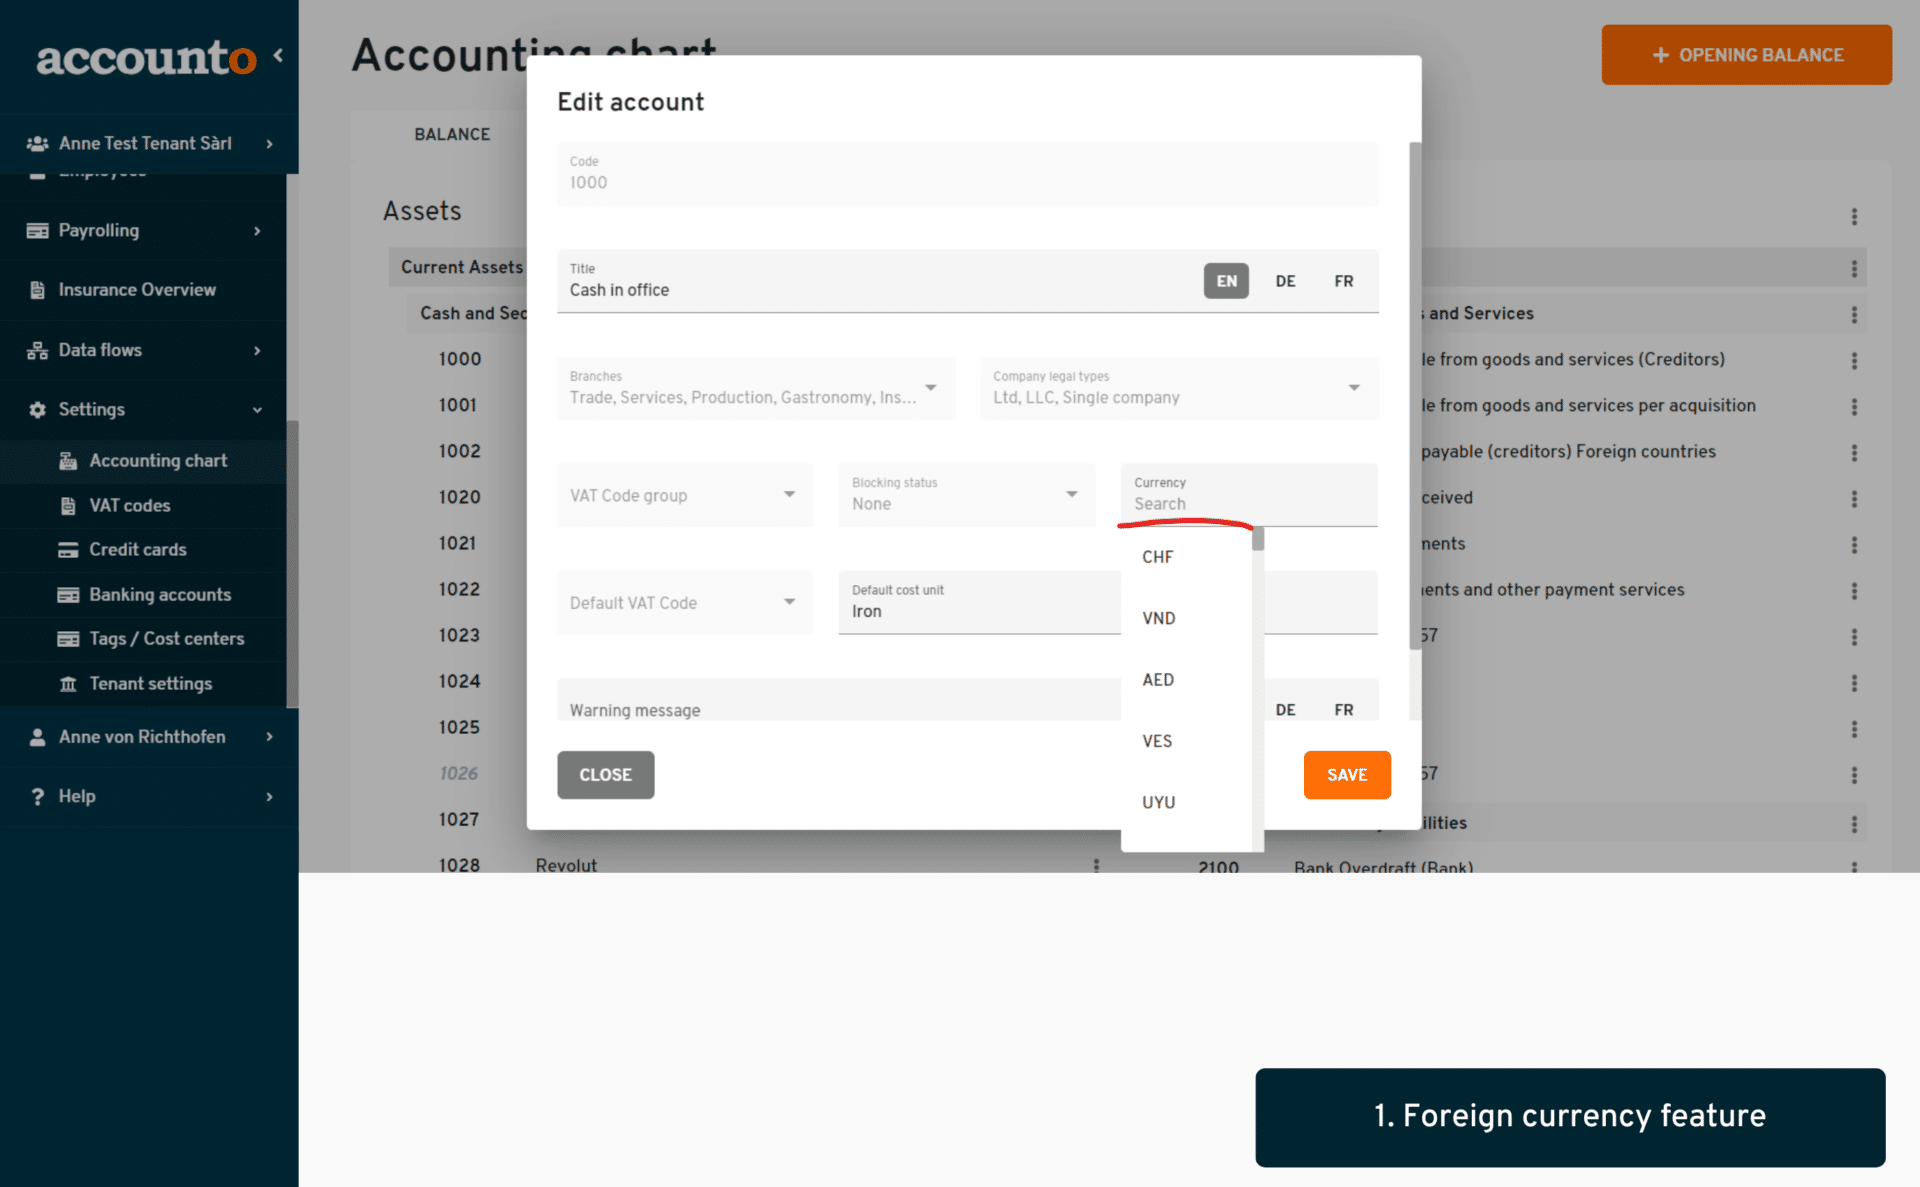Click the Data flows icon
The width and height of the screenshot is (1920, 1187).
[x=37, y=350]
